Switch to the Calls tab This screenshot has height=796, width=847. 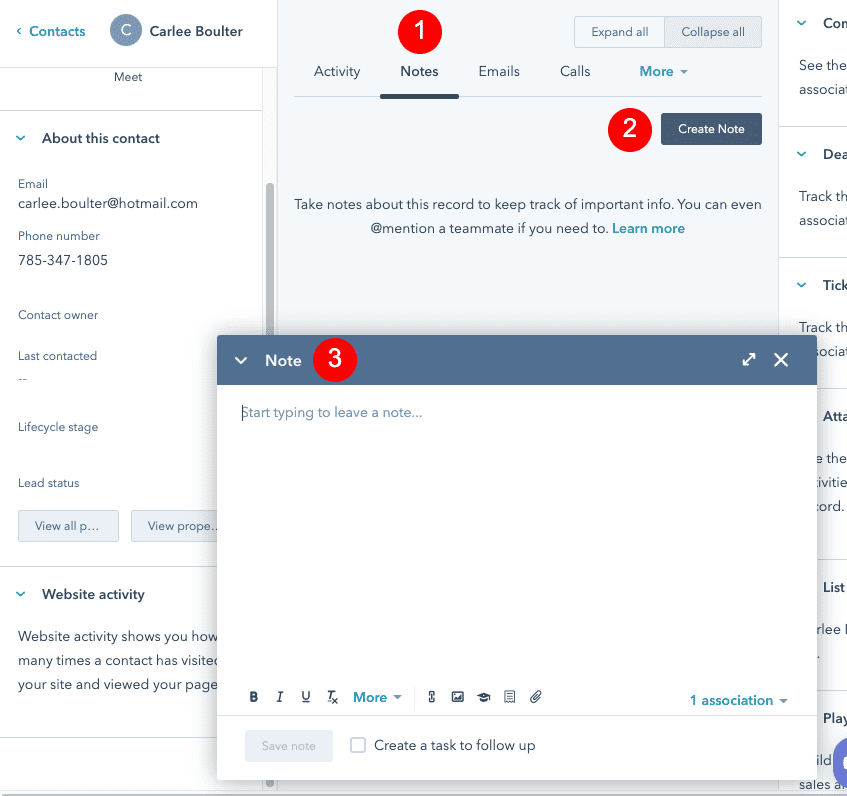click(575, 71)
